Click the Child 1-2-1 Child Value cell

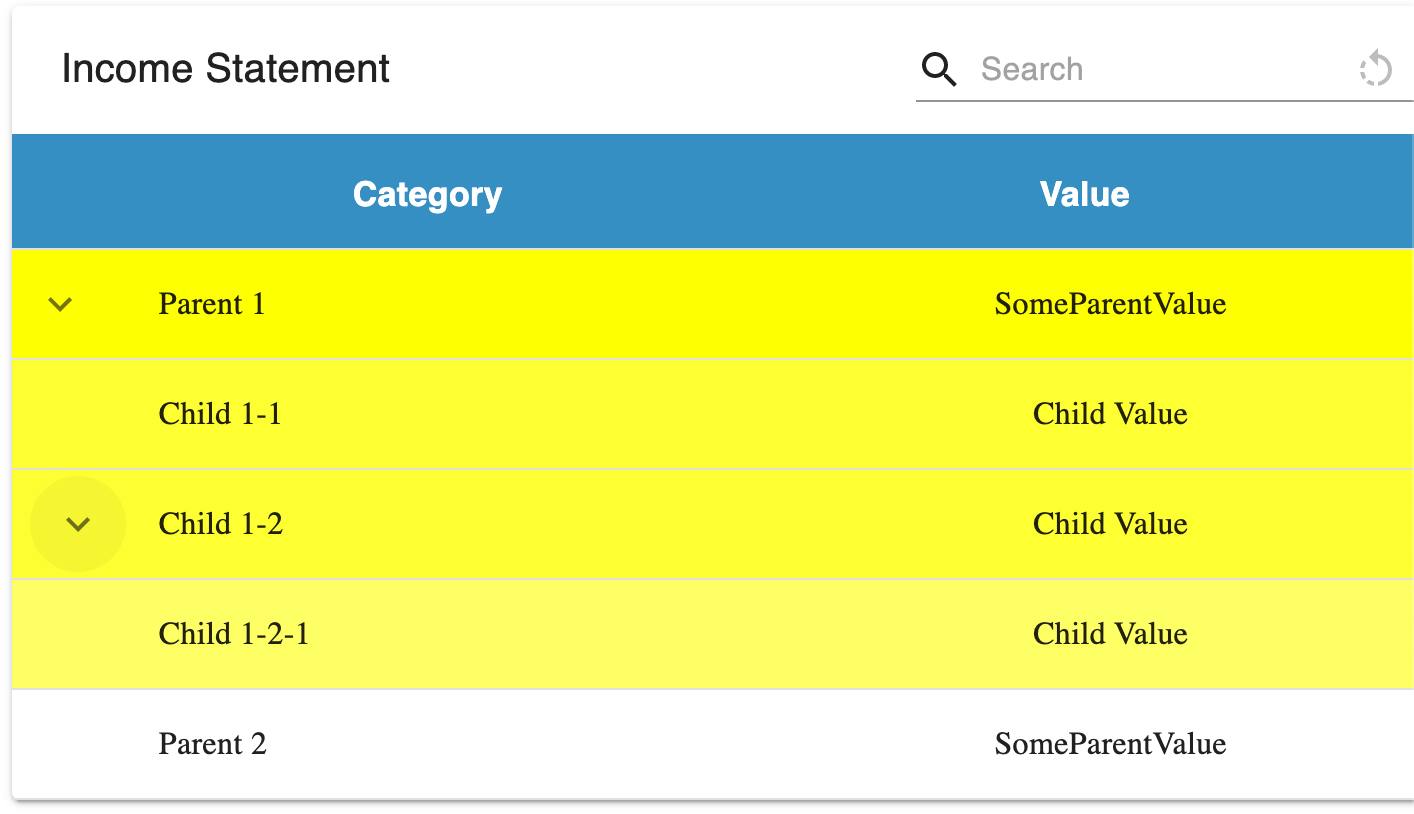click(x=1110, y=634)
